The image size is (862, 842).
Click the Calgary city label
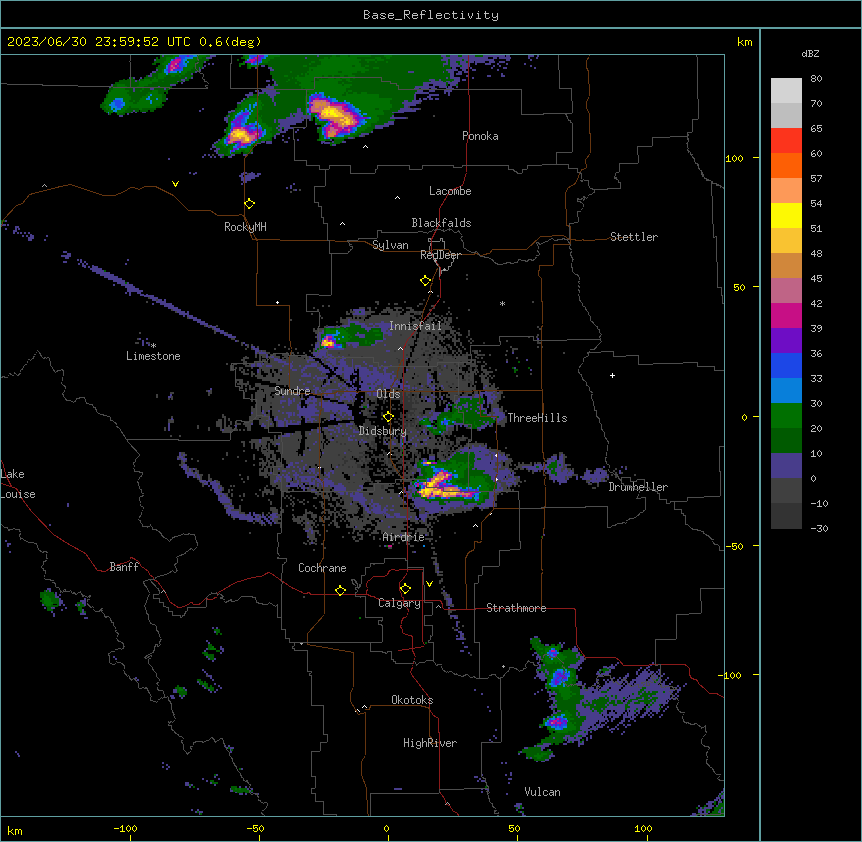point(399,603)
